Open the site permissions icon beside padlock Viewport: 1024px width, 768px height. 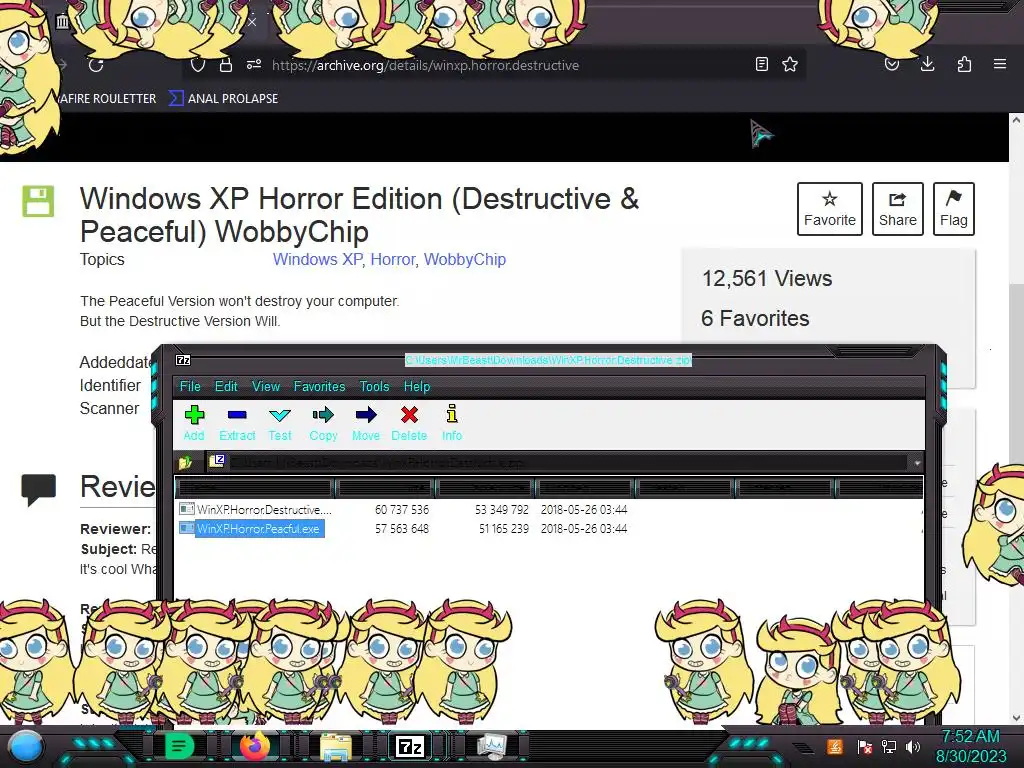[254, 65]
